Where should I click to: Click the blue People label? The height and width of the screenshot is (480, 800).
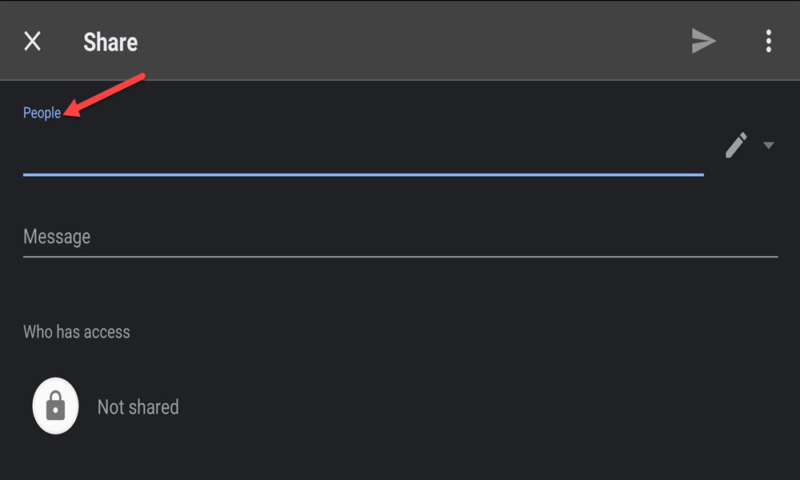[42, 113]
